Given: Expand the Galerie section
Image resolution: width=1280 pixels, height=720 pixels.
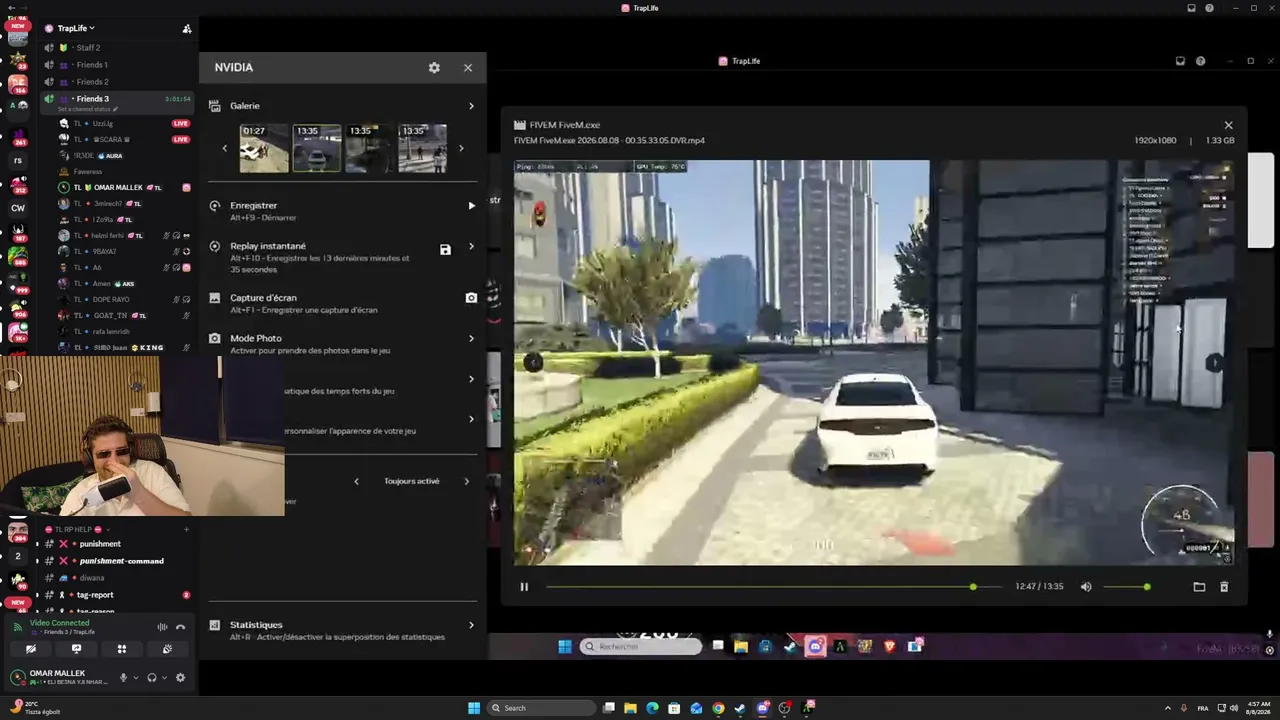Looking at the screenshot, I should click(471, 106).
